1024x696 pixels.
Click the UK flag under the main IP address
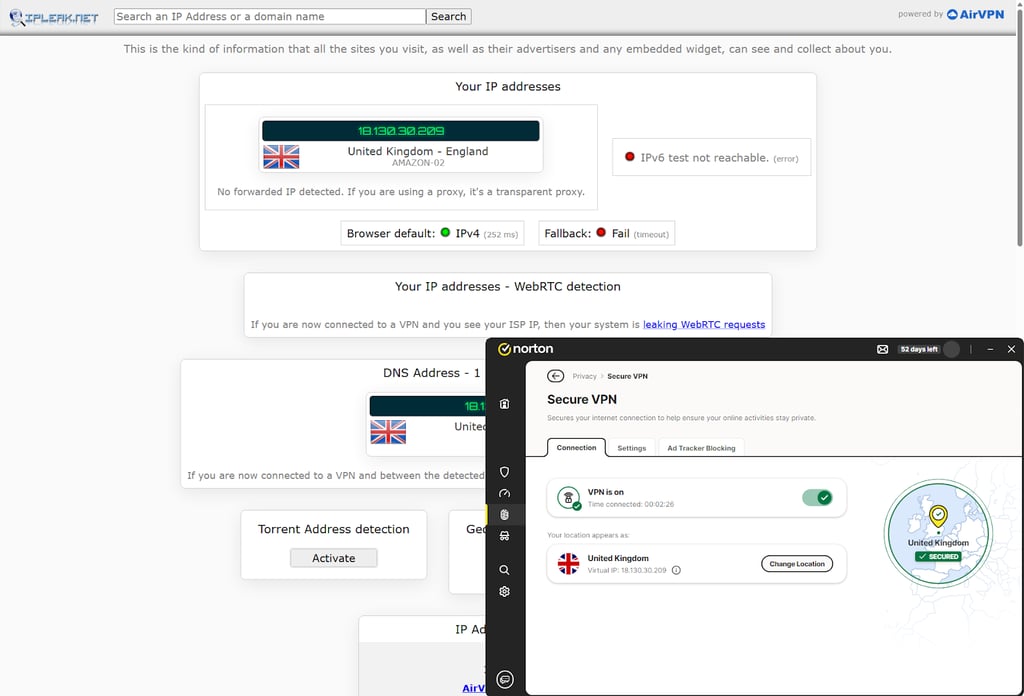pyautogui.click(x=281, y=157)
